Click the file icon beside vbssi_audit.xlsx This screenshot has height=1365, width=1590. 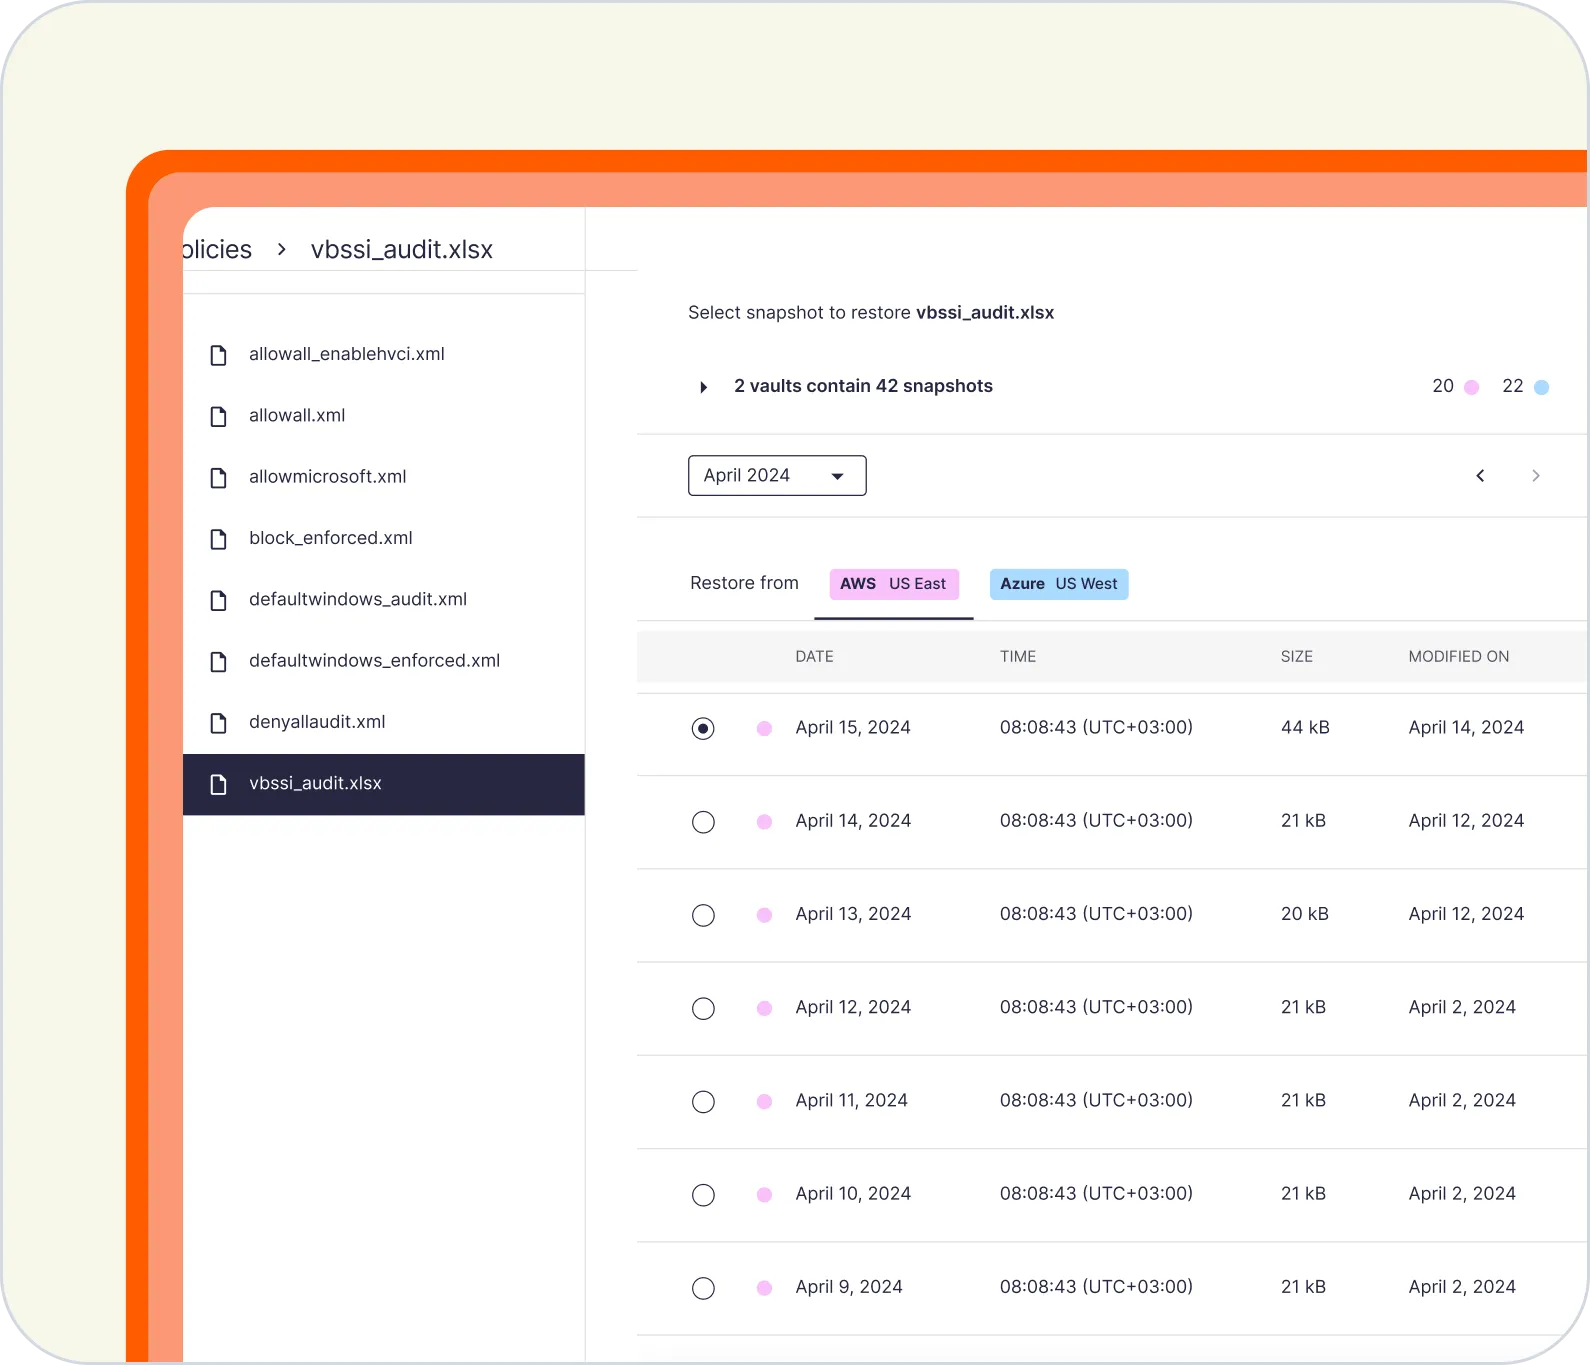[x=218, y=784]
